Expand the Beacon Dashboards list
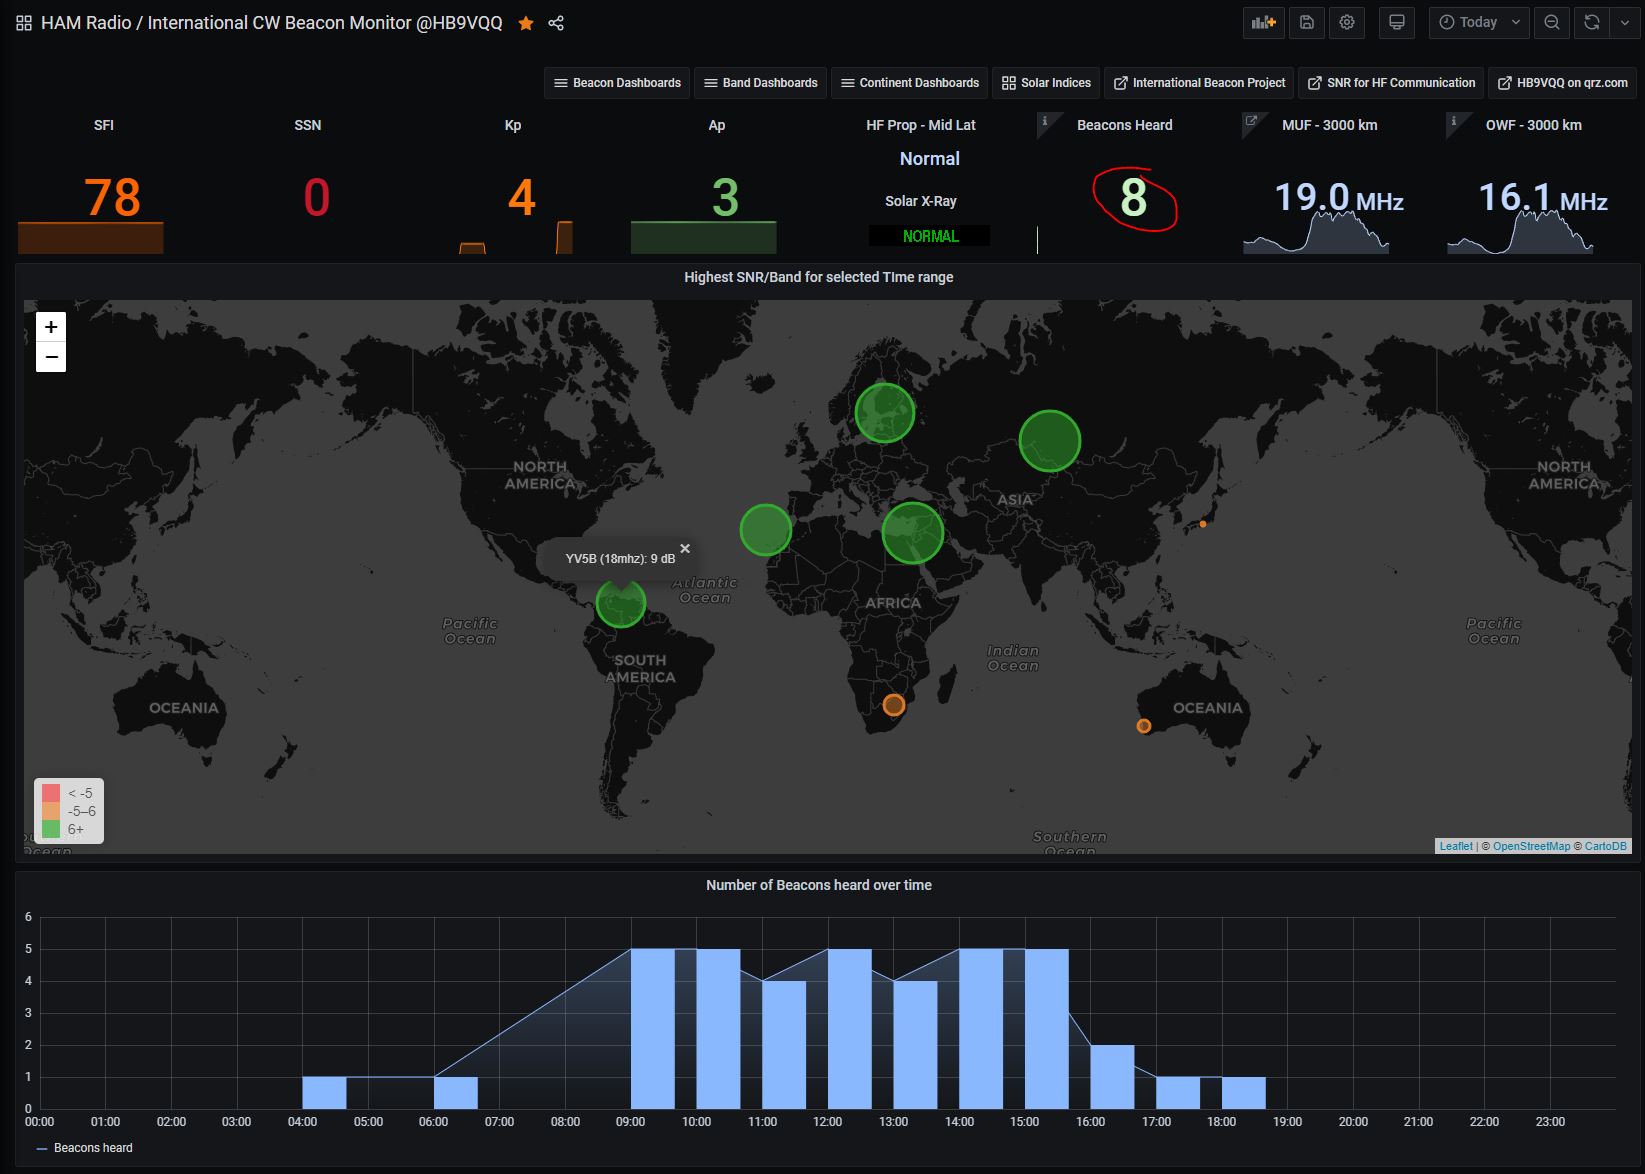 [x=618, y=83]
